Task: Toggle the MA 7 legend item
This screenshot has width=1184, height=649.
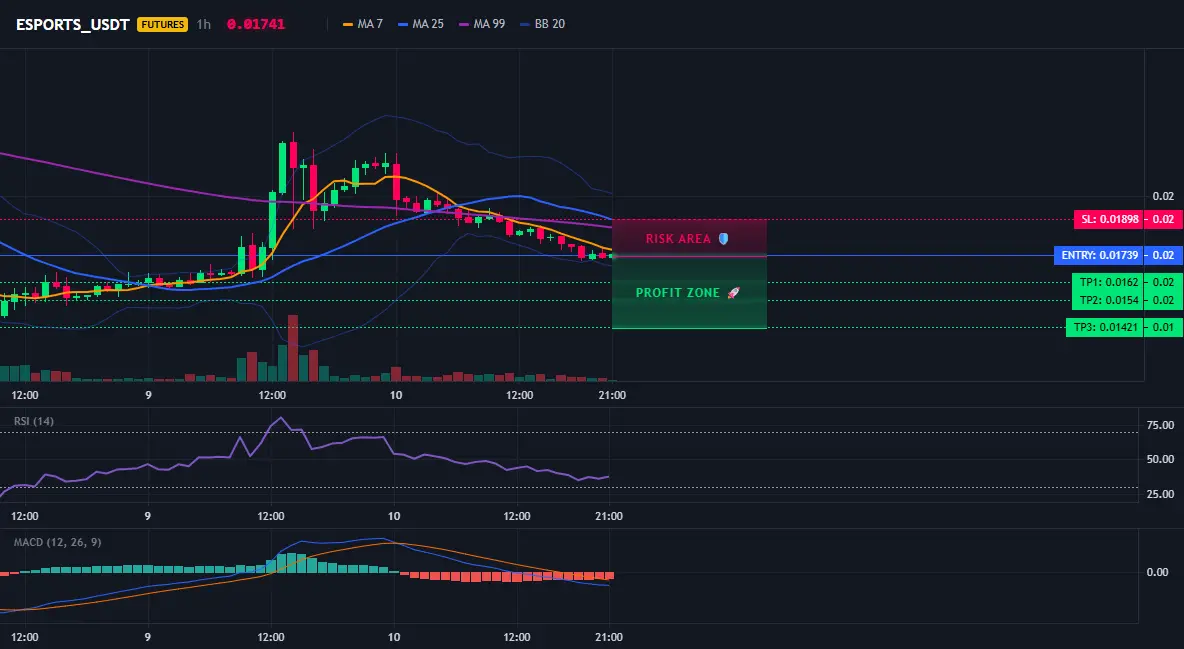Action: tap(363, 24)
